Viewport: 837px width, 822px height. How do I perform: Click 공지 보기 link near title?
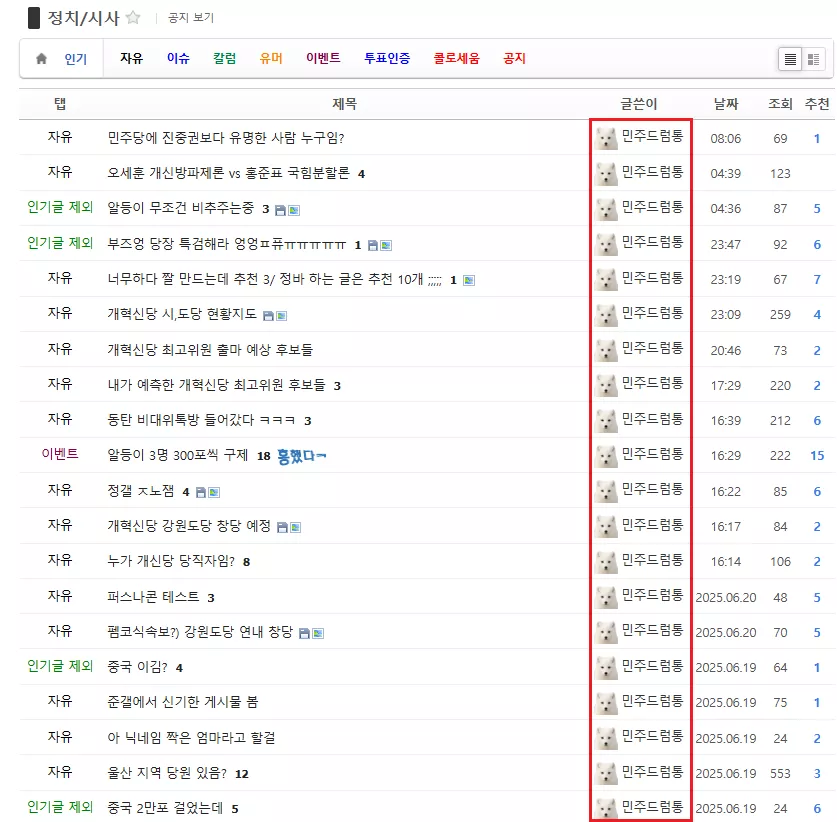coord(191,18)
